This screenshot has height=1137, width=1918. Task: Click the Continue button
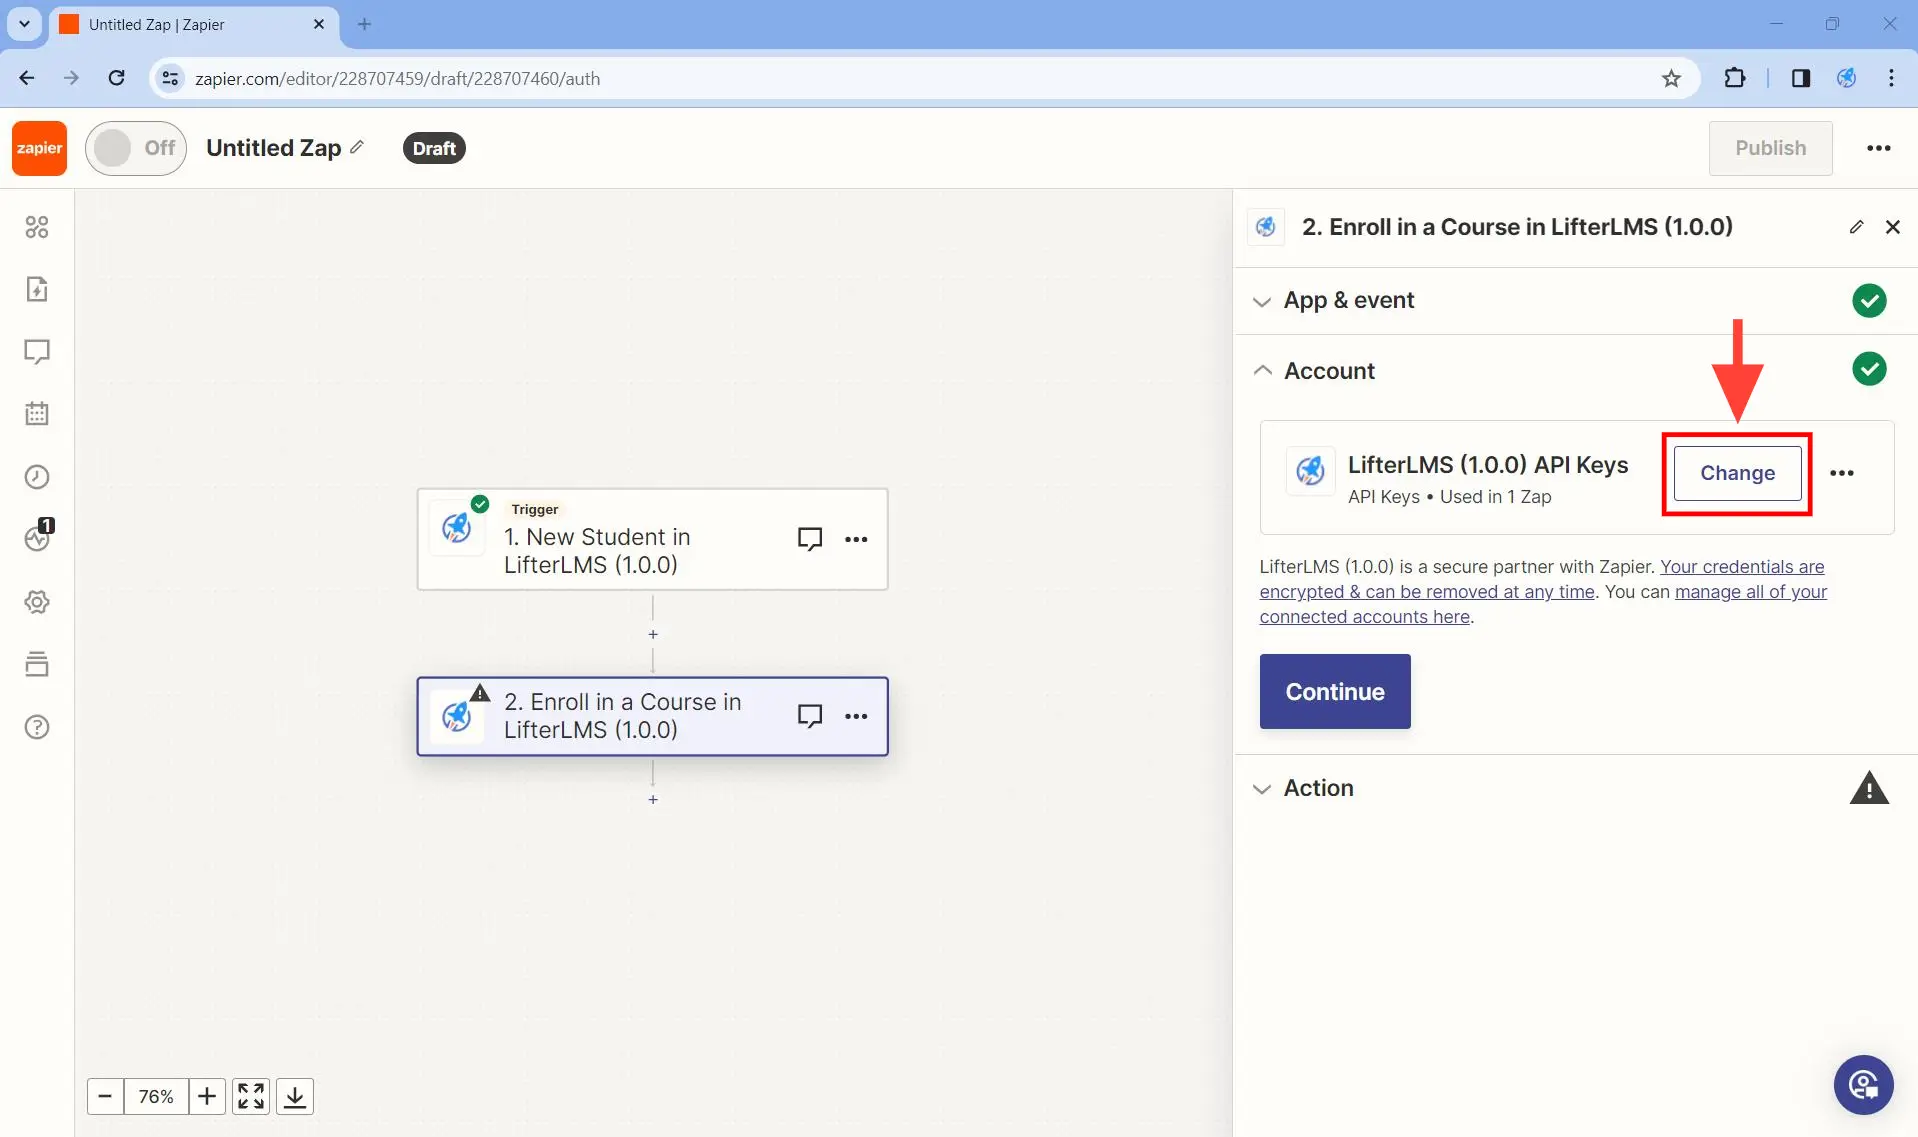tap(1335, 691)
